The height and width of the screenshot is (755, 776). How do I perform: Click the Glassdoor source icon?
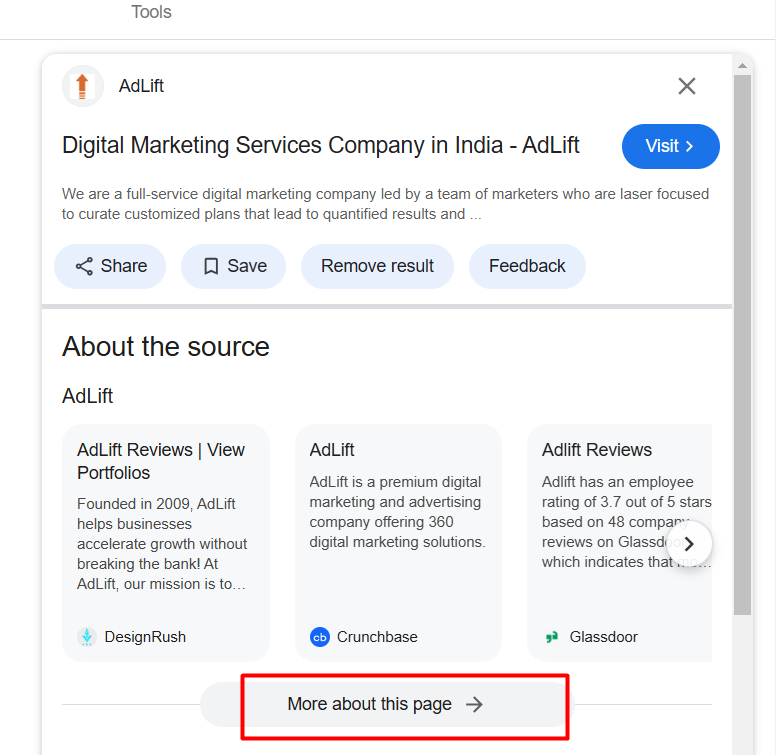552,637
